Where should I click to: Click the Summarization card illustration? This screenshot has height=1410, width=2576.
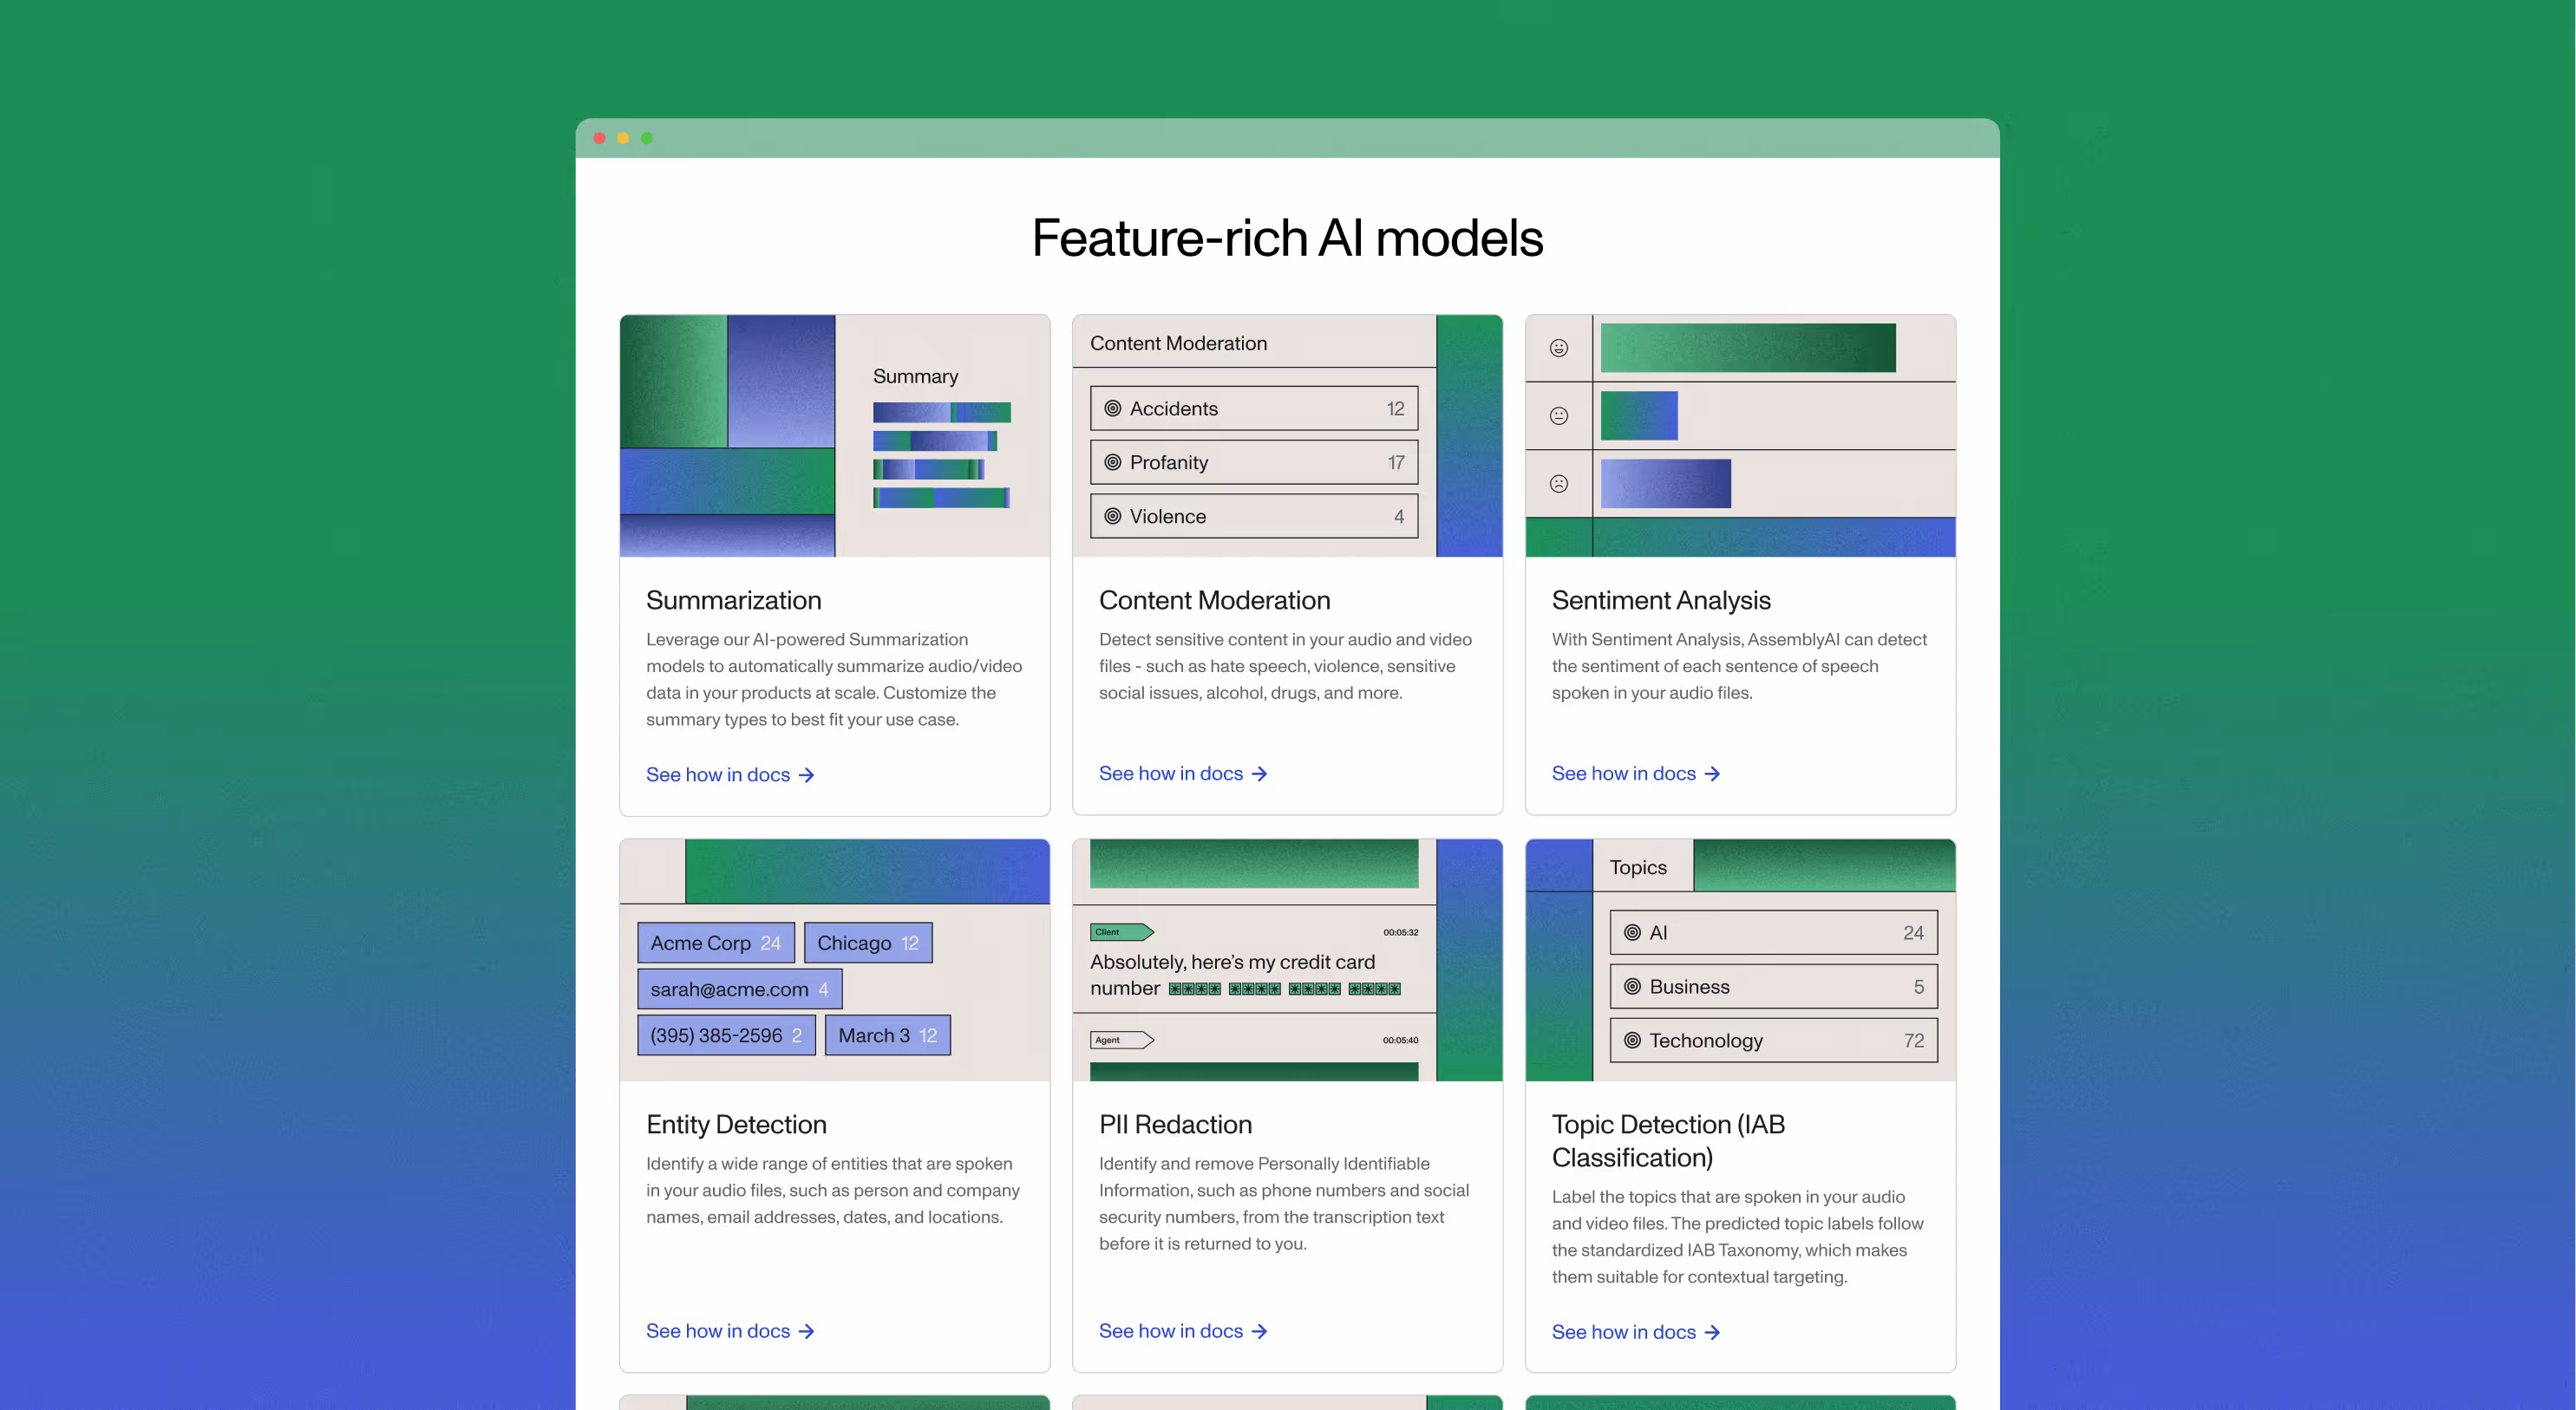pos(834,436)
